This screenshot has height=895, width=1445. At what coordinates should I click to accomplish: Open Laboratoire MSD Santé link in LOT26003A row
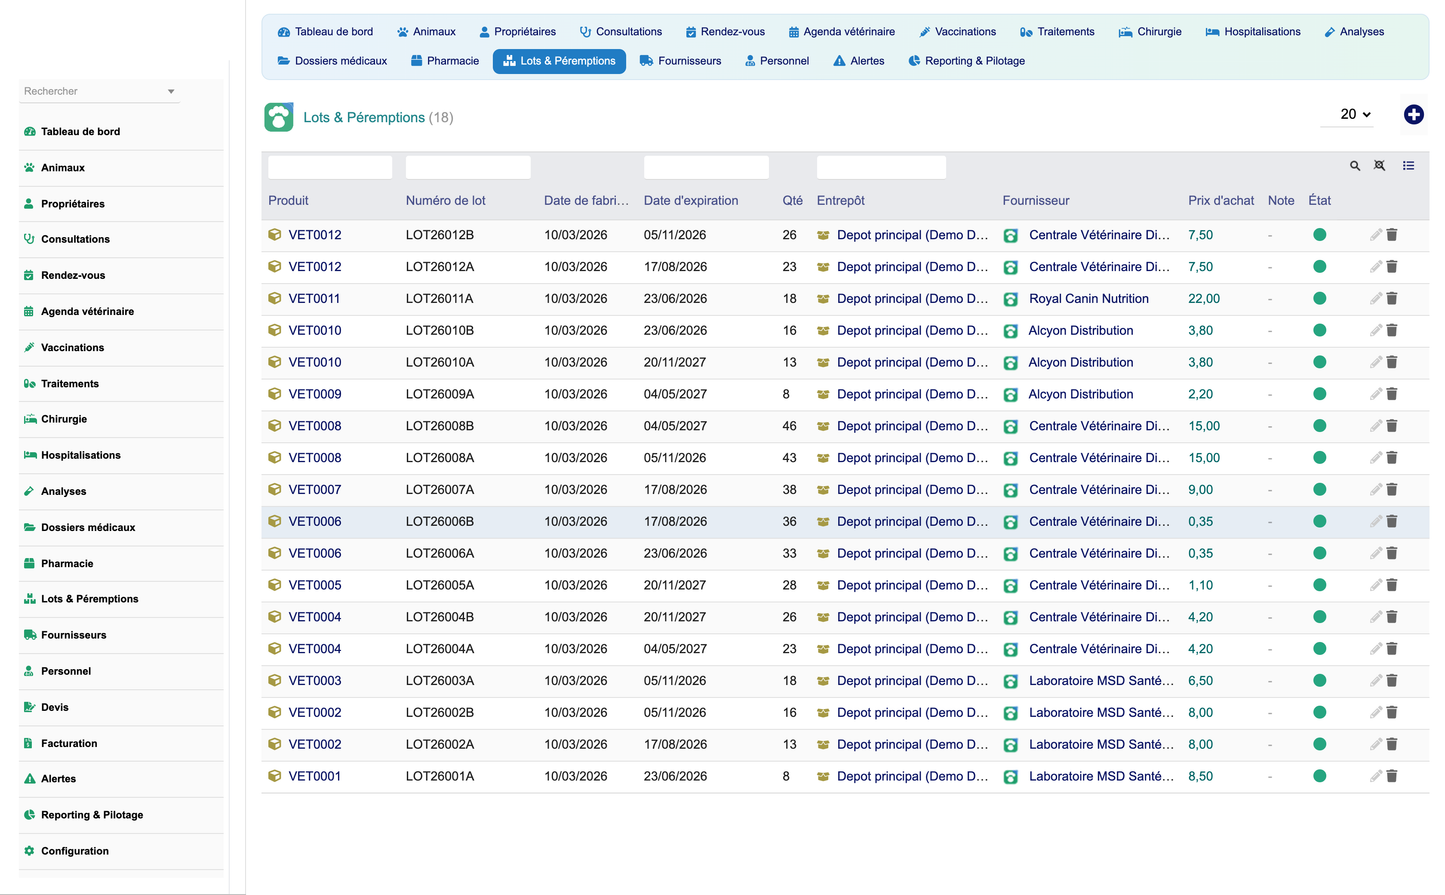coord(1101,681)
